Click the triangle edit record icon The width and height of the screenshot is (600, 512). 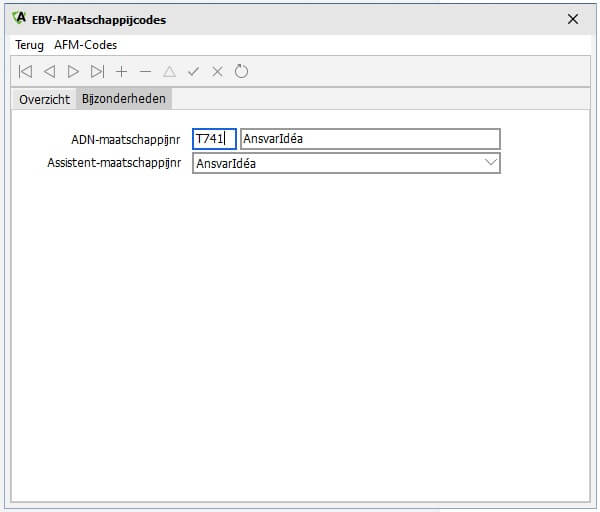click(170, 72)
